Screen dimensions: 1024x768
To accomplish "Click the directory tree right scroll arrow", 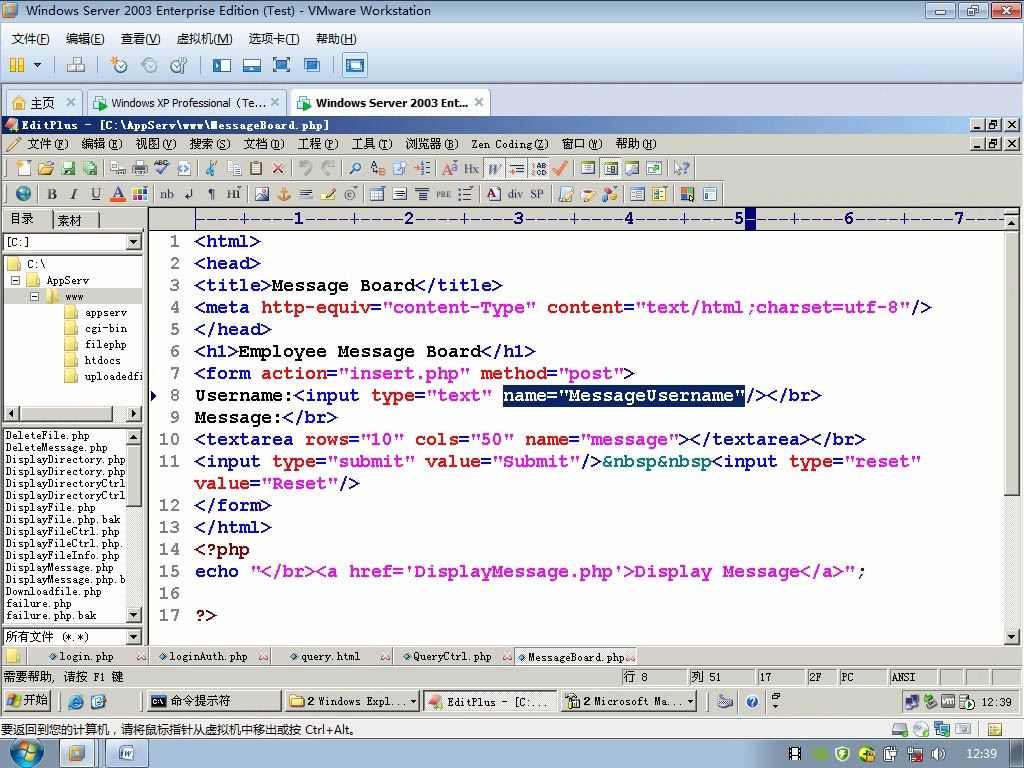I will click(133, 413).
